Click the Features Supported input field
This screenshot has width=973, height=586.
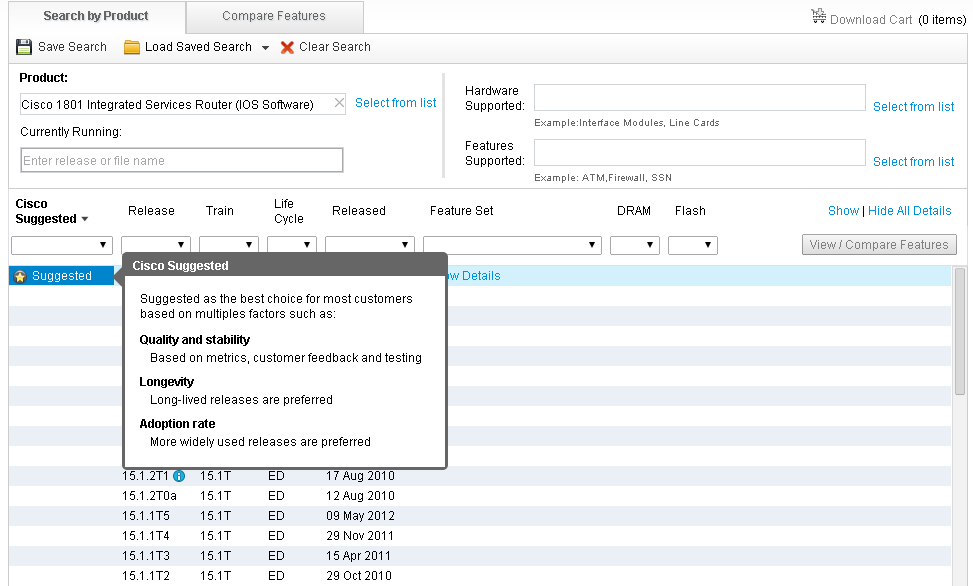click(x=699, y=153)
